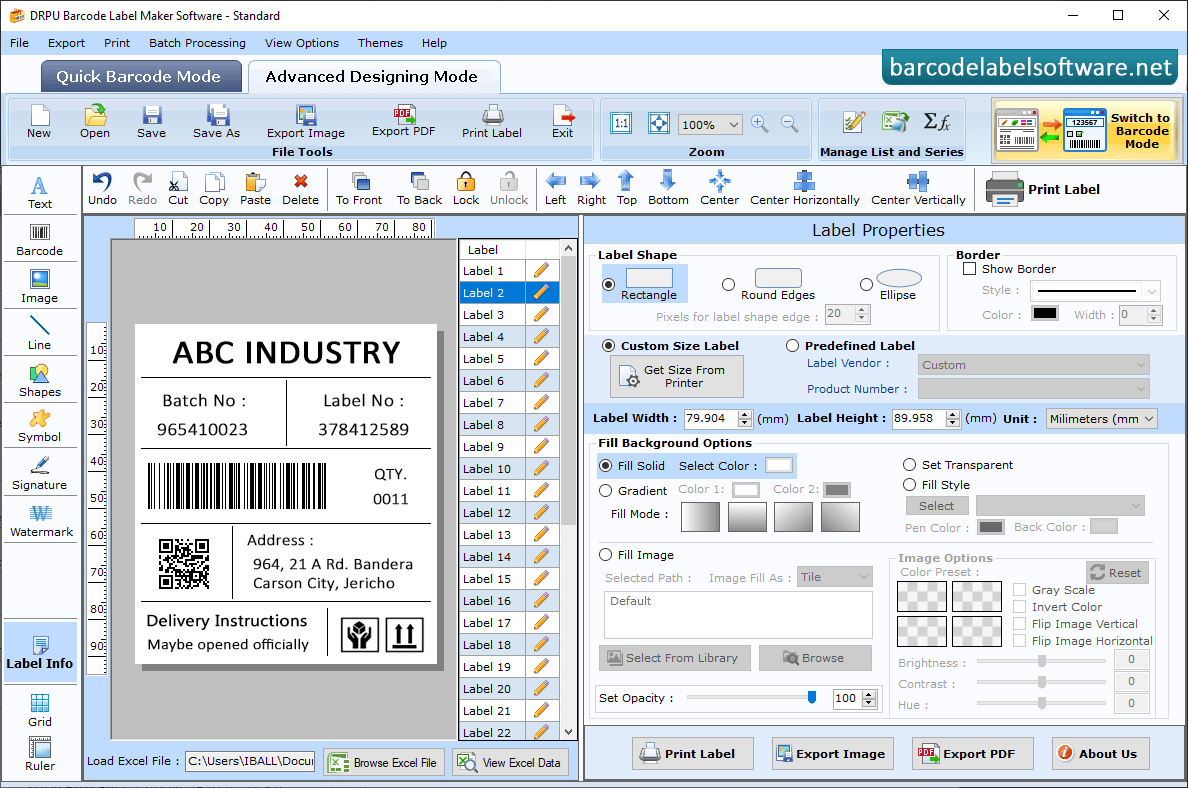Click Get Size From Printer button

(677, 377)
